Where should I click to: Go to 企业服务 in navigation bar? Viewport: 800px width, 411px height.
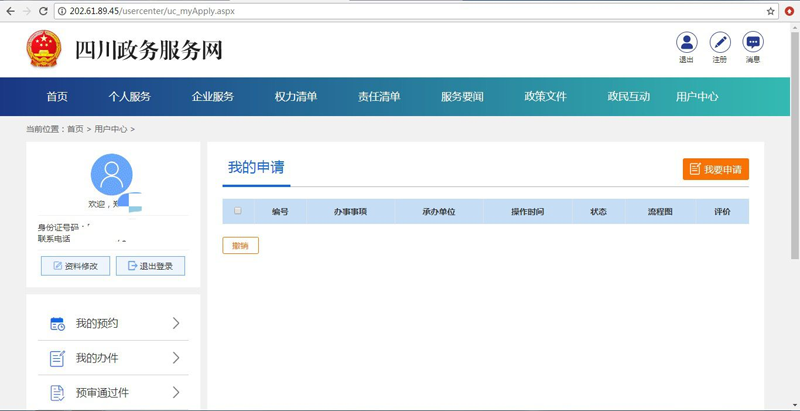[x=213, y=97]
